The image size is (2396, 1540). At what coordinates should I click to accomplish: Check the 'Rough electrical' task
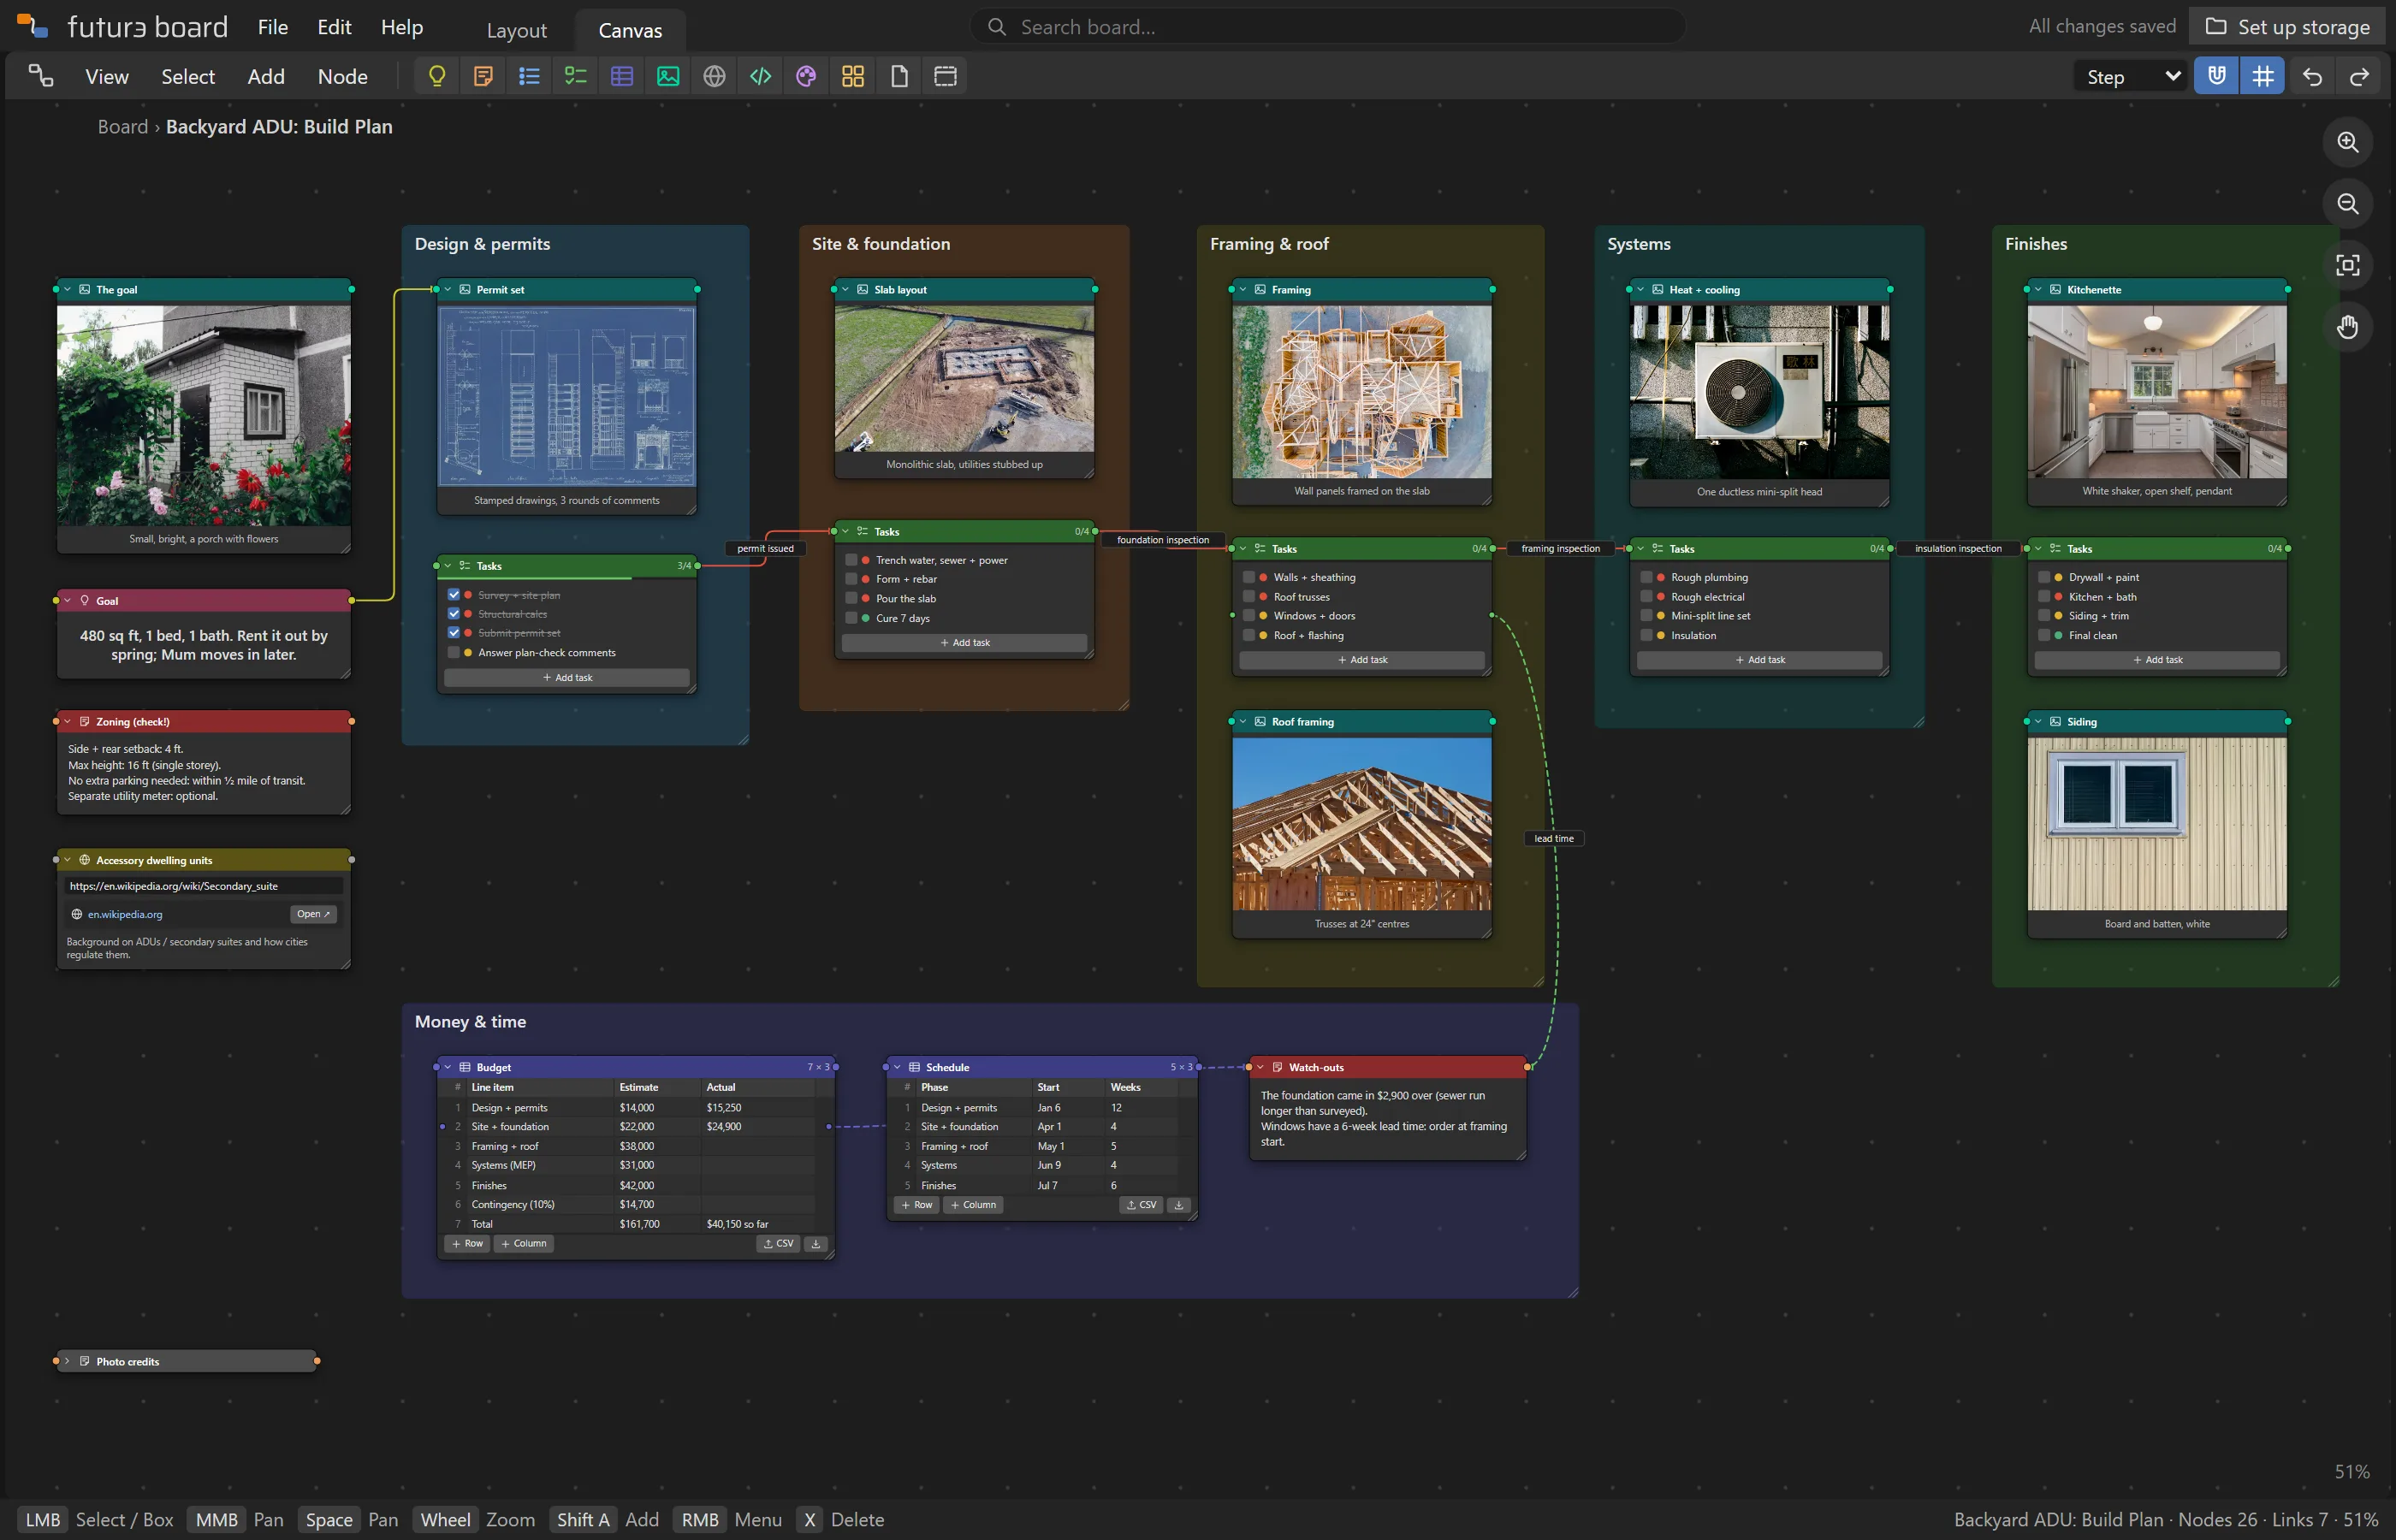(1647, 596)
